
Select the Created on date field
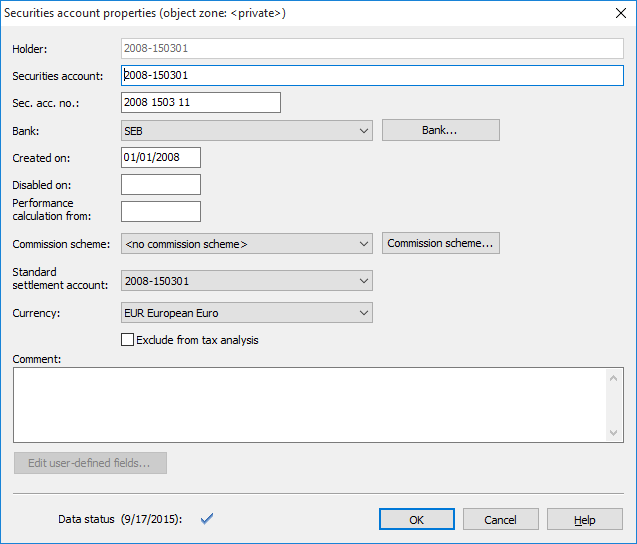[160, 157]
